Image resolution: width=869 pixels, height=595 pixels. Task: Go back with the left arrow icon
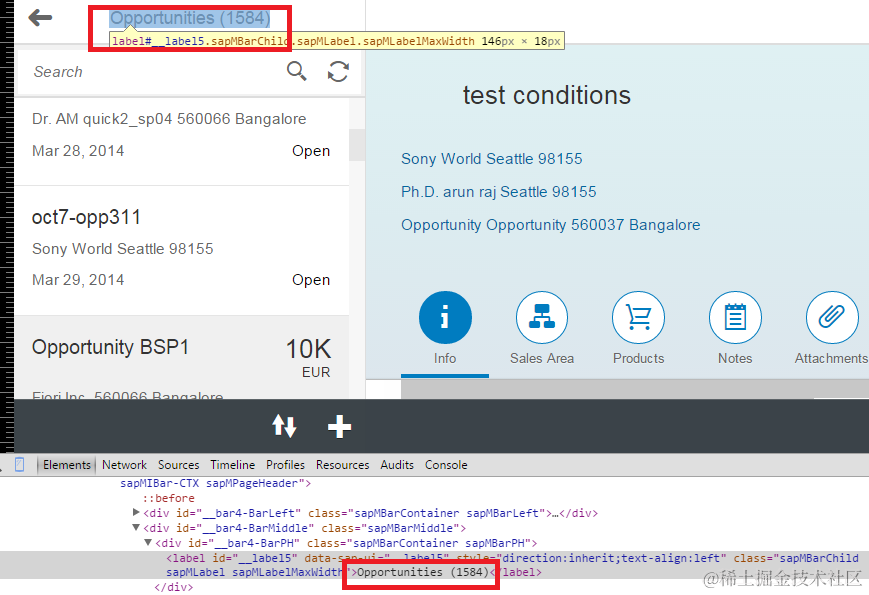pyautogui.click(x=40, y=18)
